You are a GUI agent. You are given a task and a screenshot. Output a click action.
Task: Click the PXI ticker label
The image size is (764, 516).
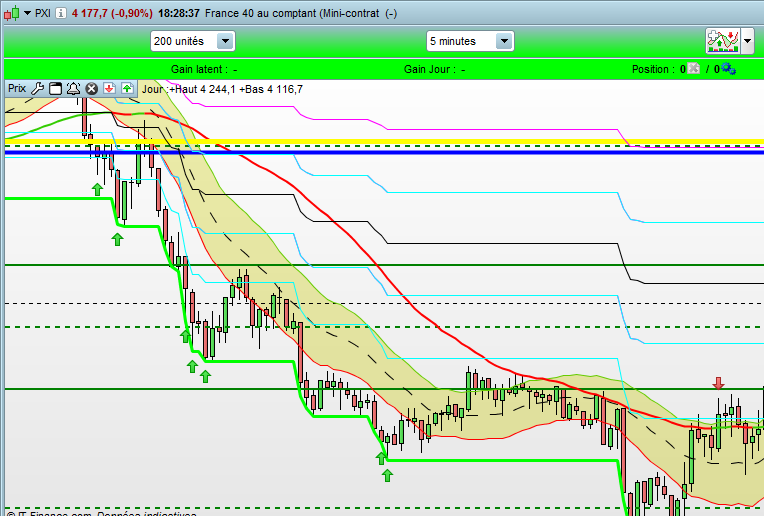click(43, 13)
